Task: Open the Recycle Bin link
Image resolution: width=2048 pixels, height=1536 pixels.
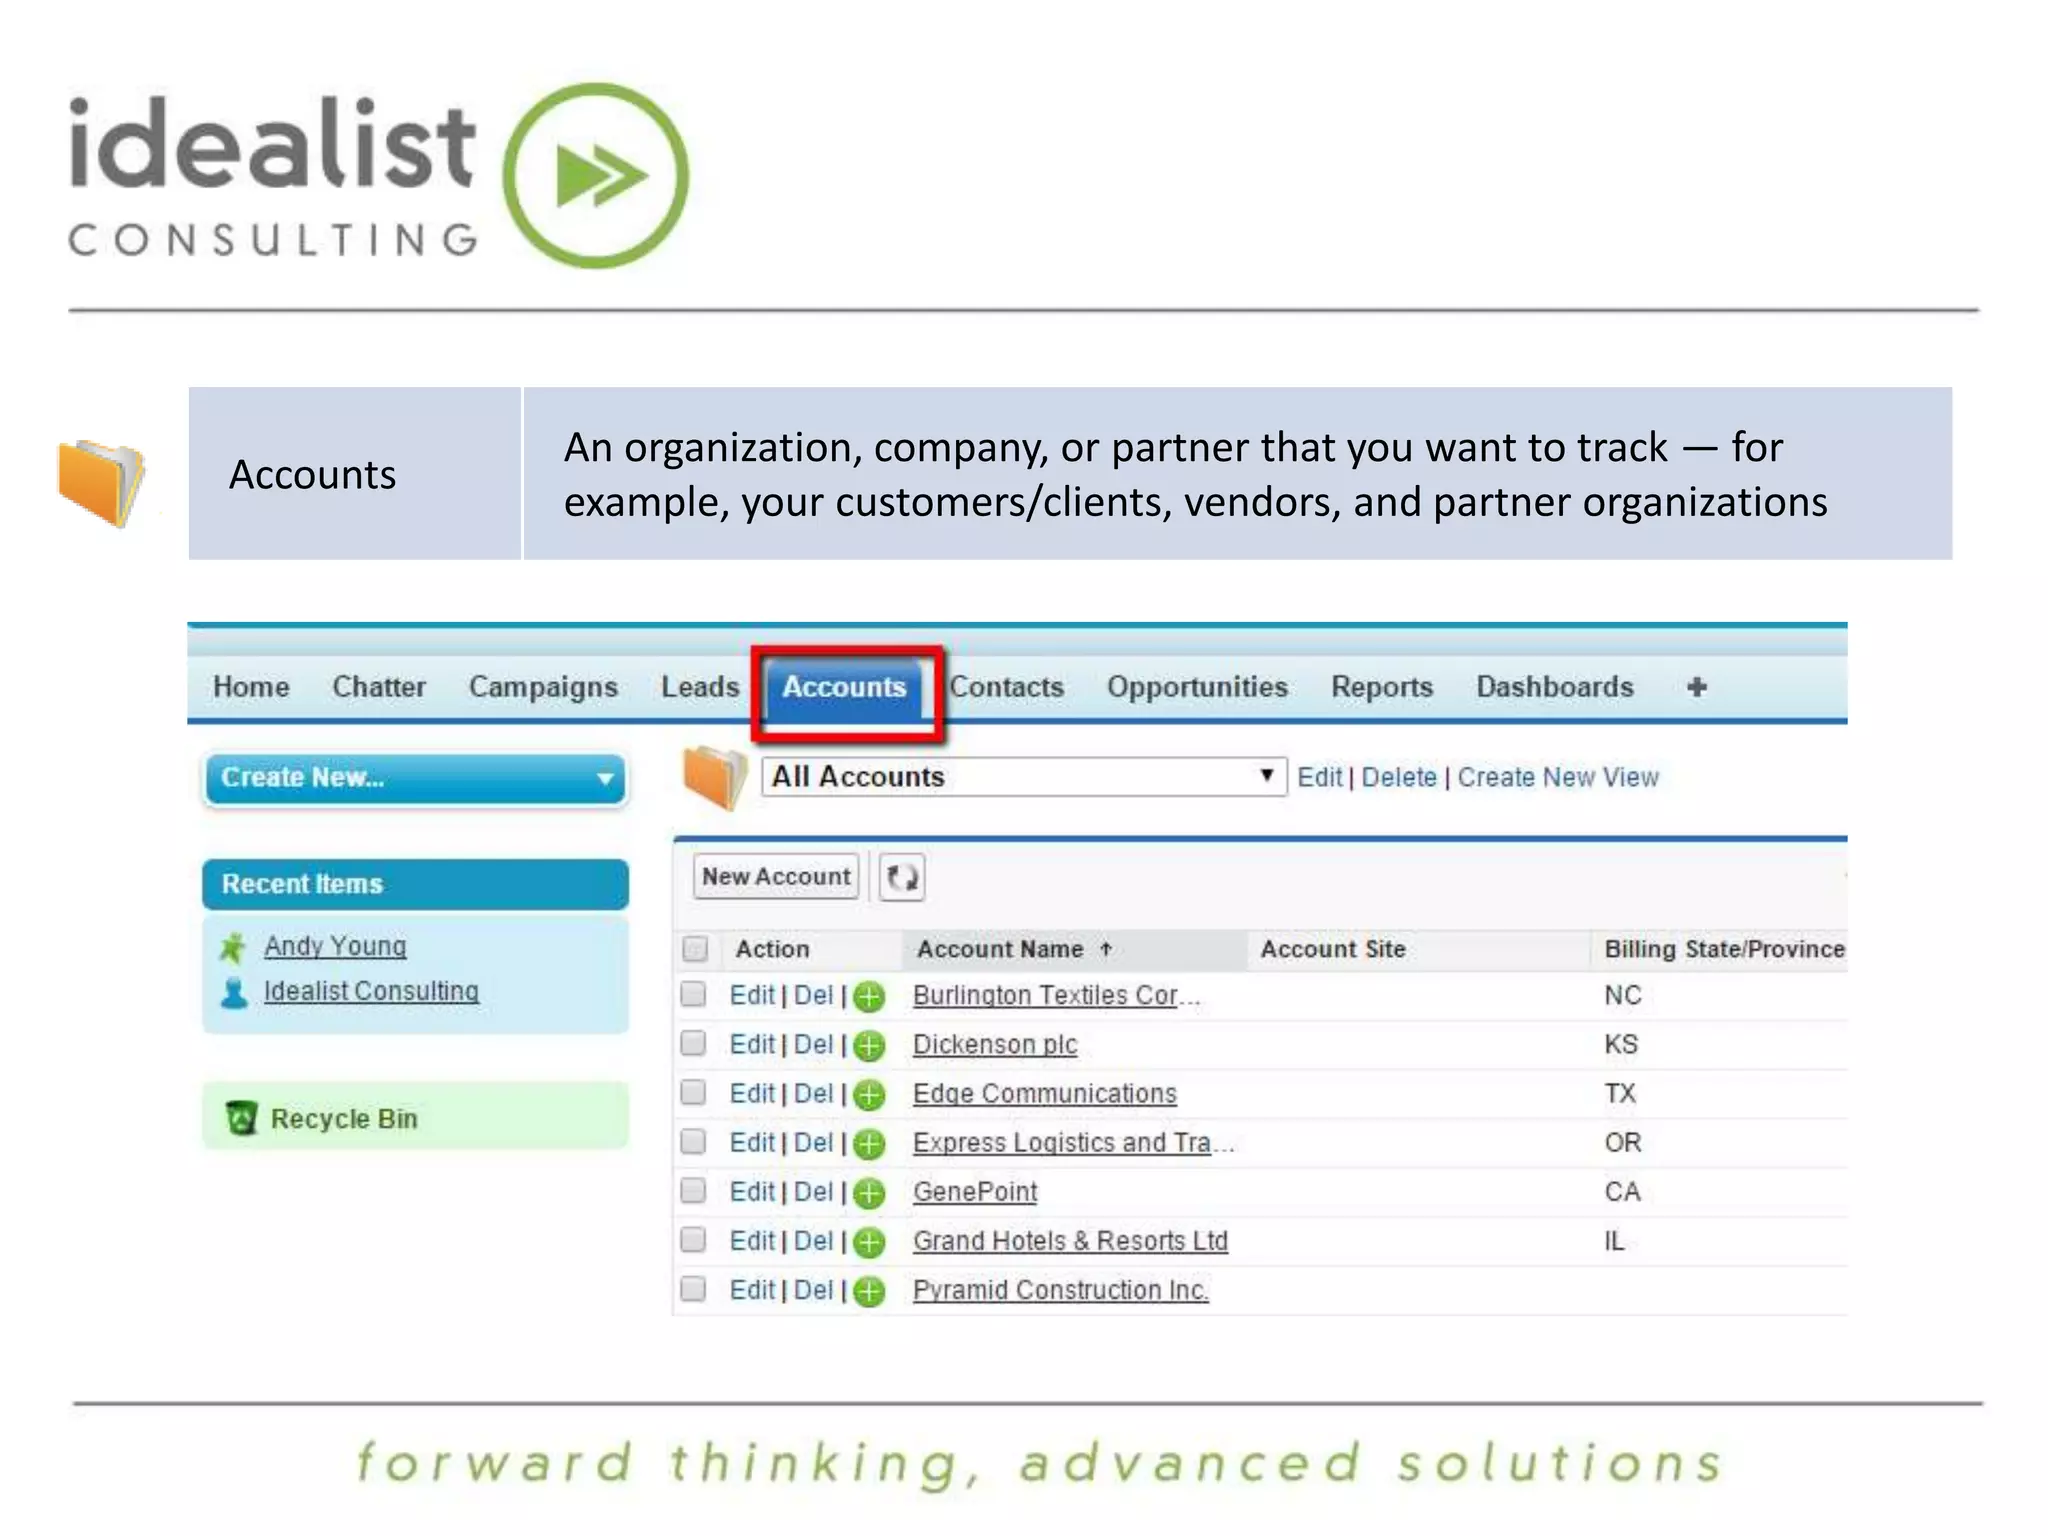Action: point(344,1119)
